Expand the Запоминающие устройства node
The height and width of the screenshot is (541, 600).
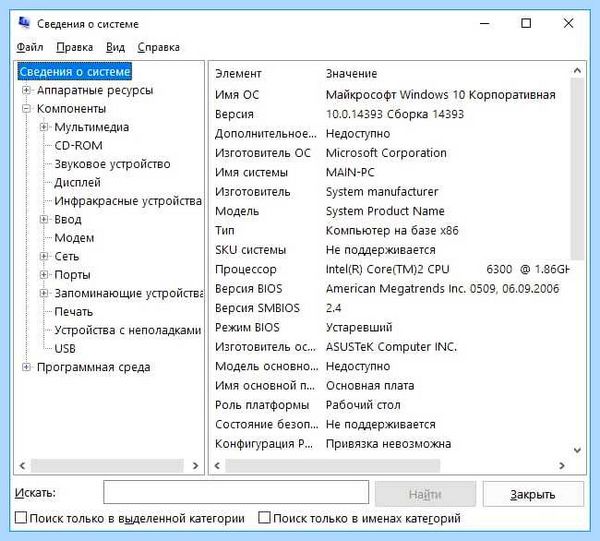pos(44,293)
